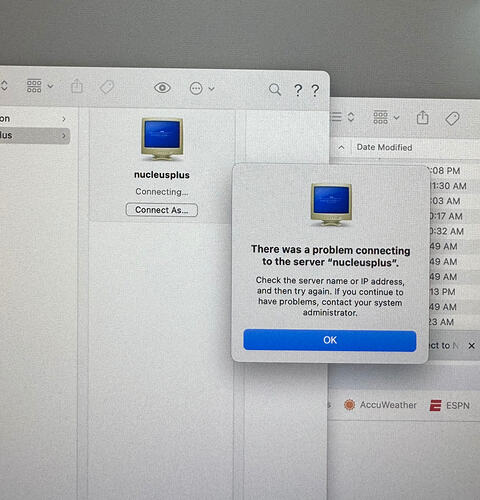Click the Share icon in front Finder window
Screen dimensions: 480x500
(77, 86)
